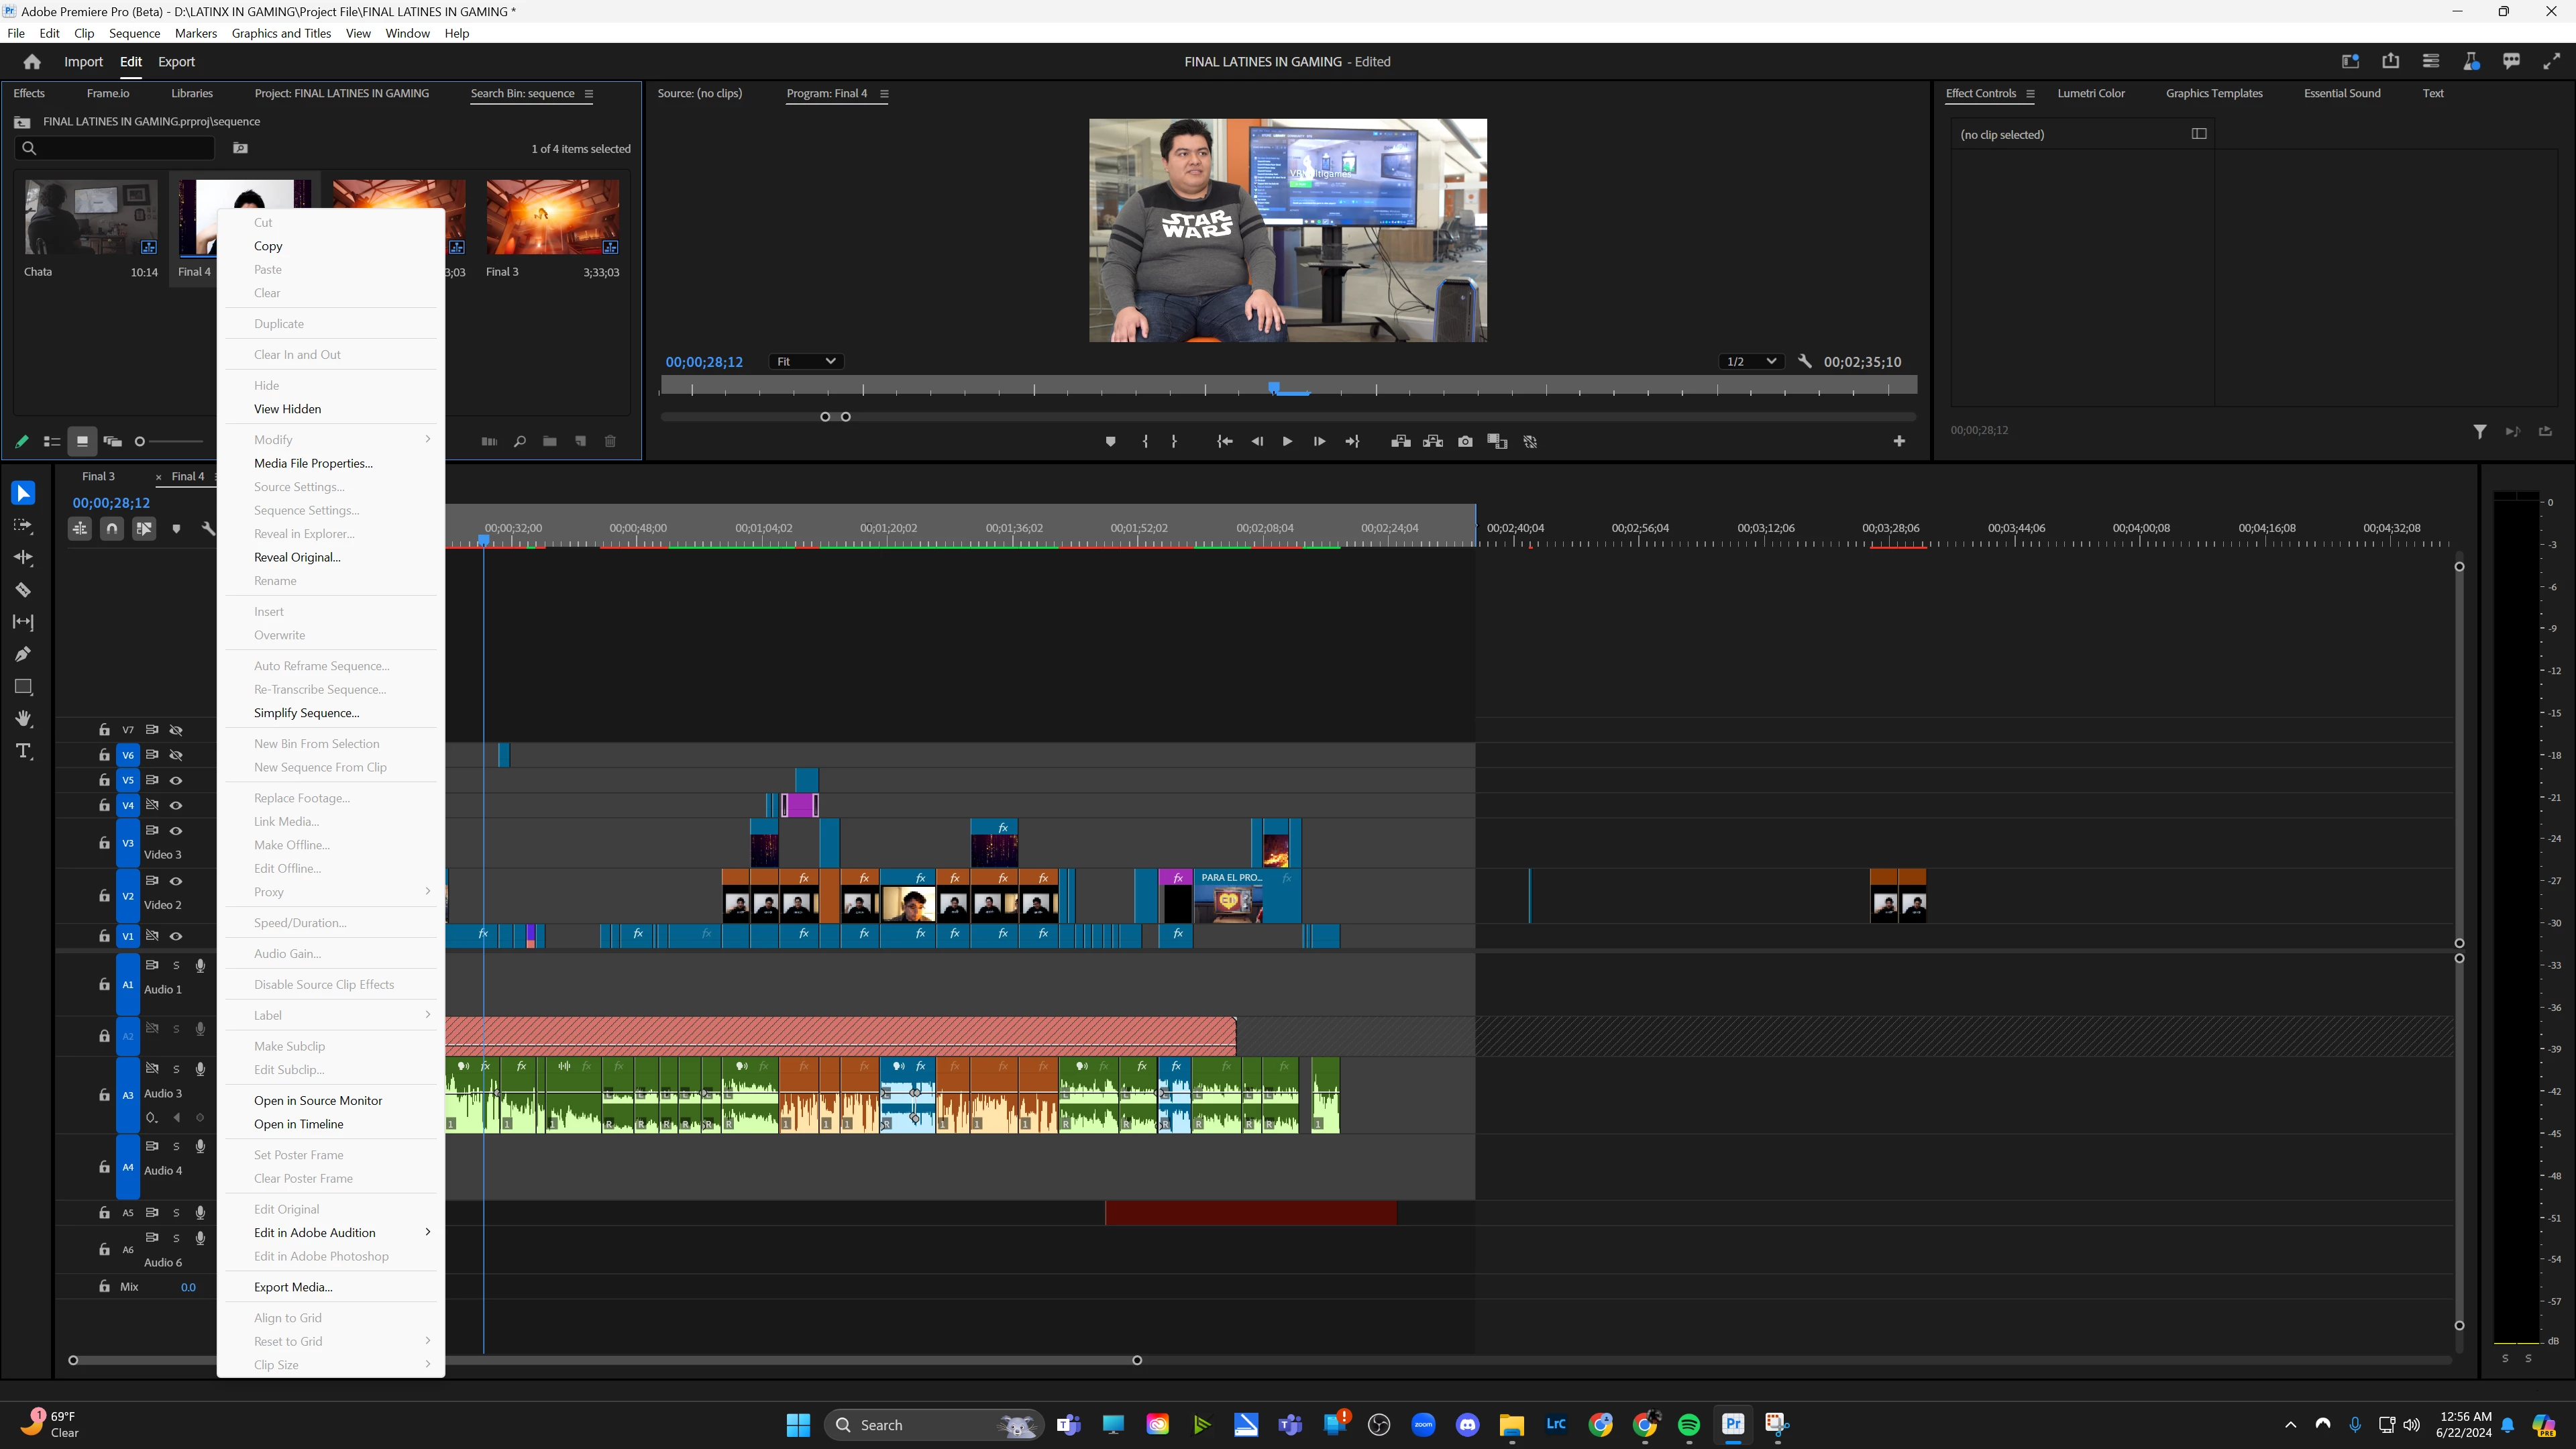The width and height of the screenshot is (2576, 1449).
Task: Select the Razor tool
Action: coord(23,590)
